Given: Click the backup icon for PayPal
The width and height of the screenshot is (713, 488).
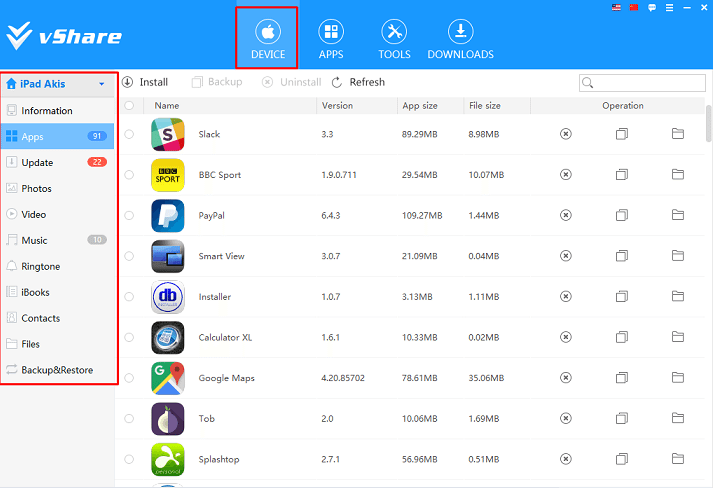Looking at the screenshot, I should point(621,215).
